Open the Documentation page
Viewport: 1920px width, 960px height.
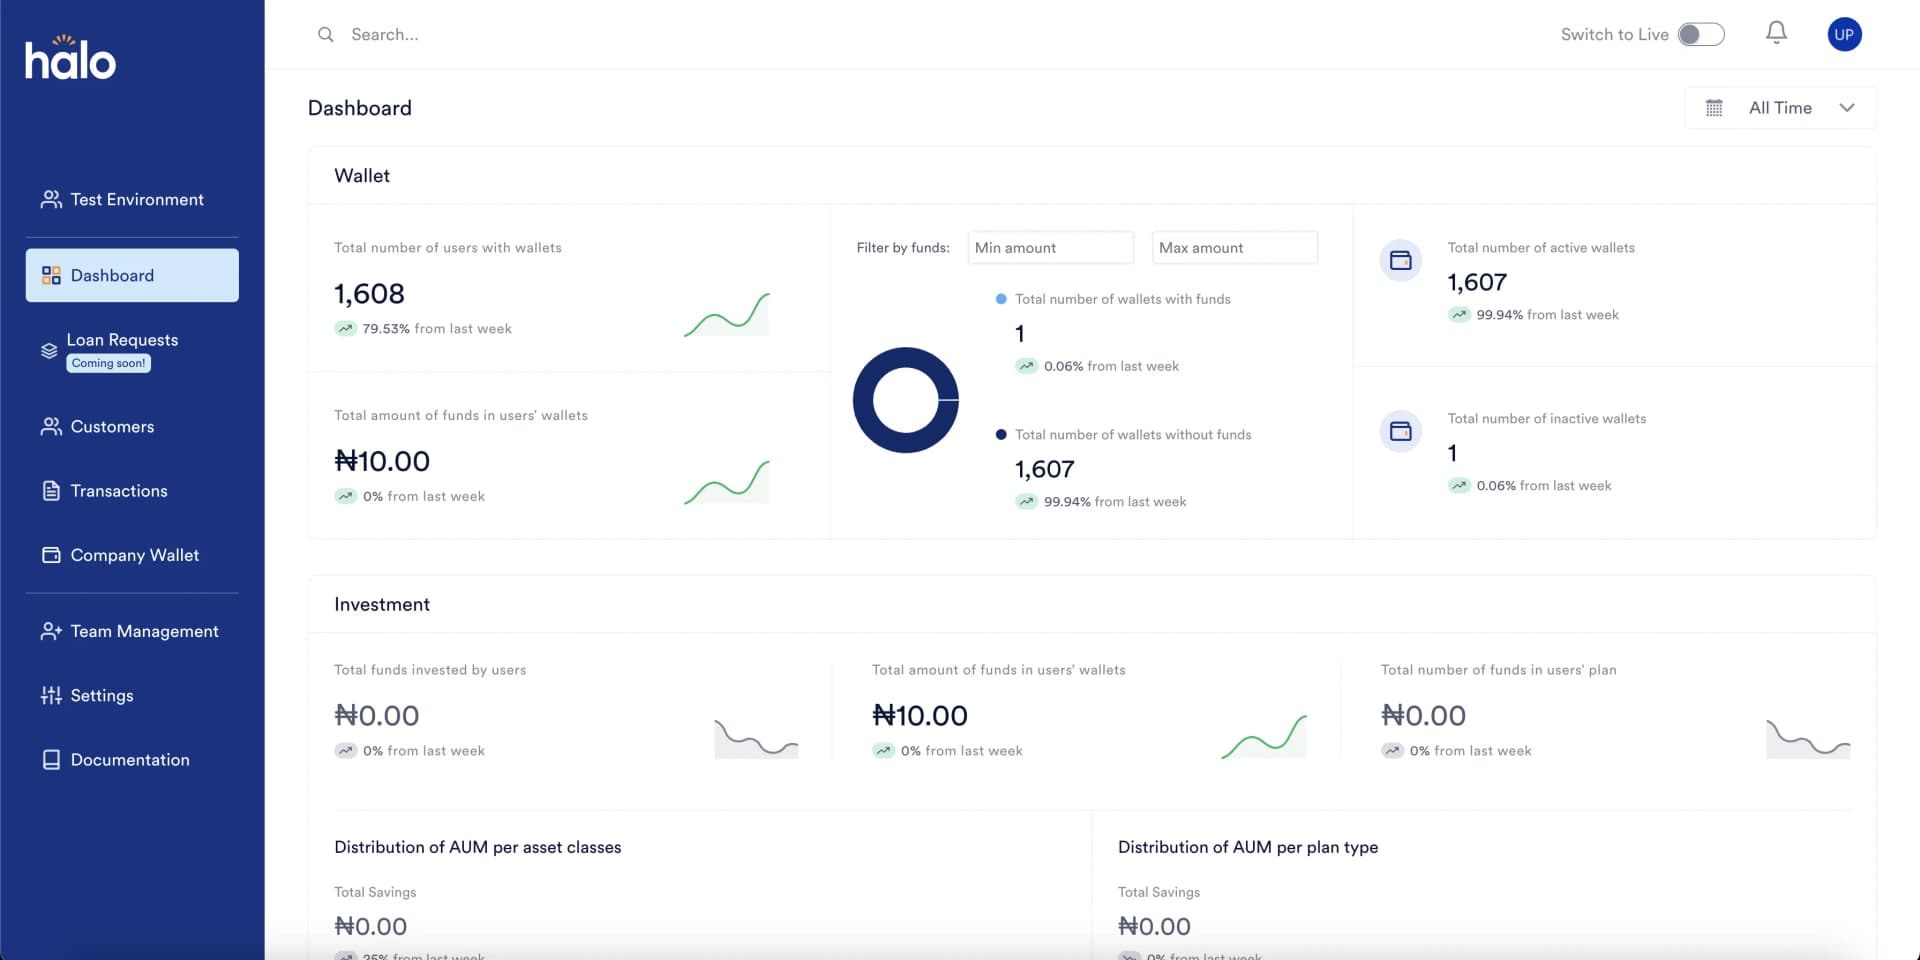tap(130, 759)
